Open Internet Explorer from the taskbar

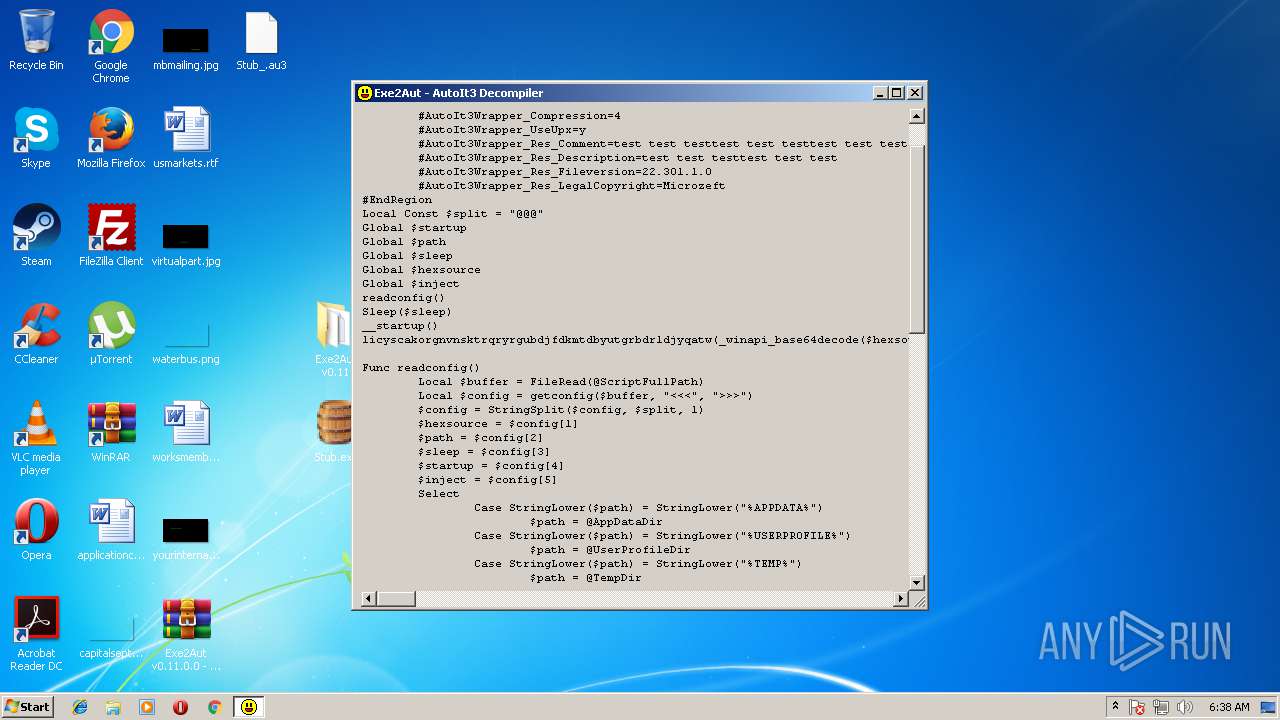click(x=80, y=707)
